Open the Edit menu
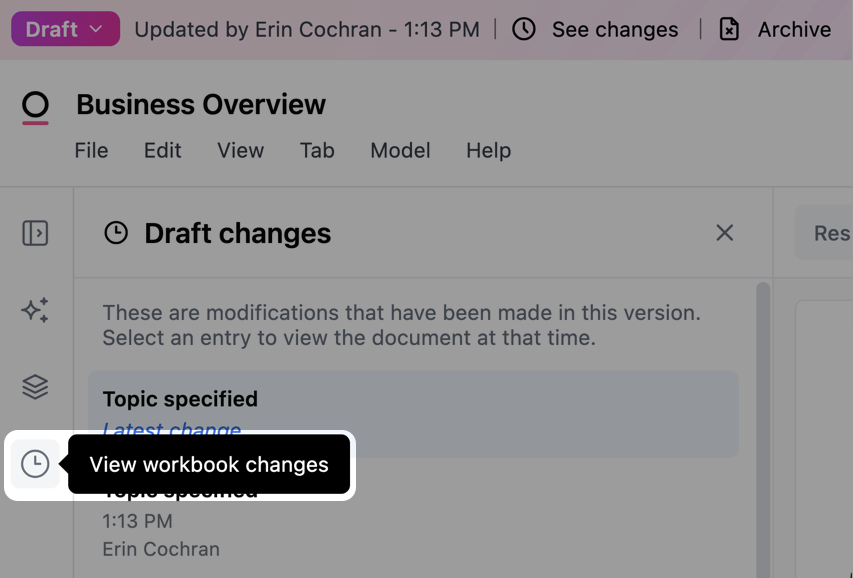Viewport: 853px width, 578px height. tap(162, 150)
